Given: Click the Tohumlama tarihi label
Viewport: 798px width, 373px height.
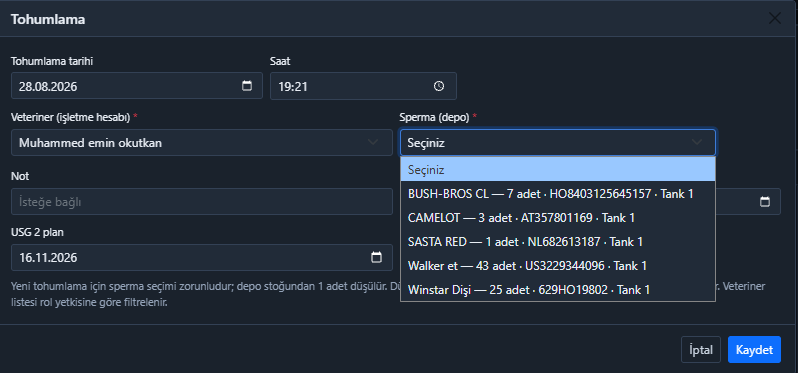Looking at the screenshot, I should click(52, 61).
